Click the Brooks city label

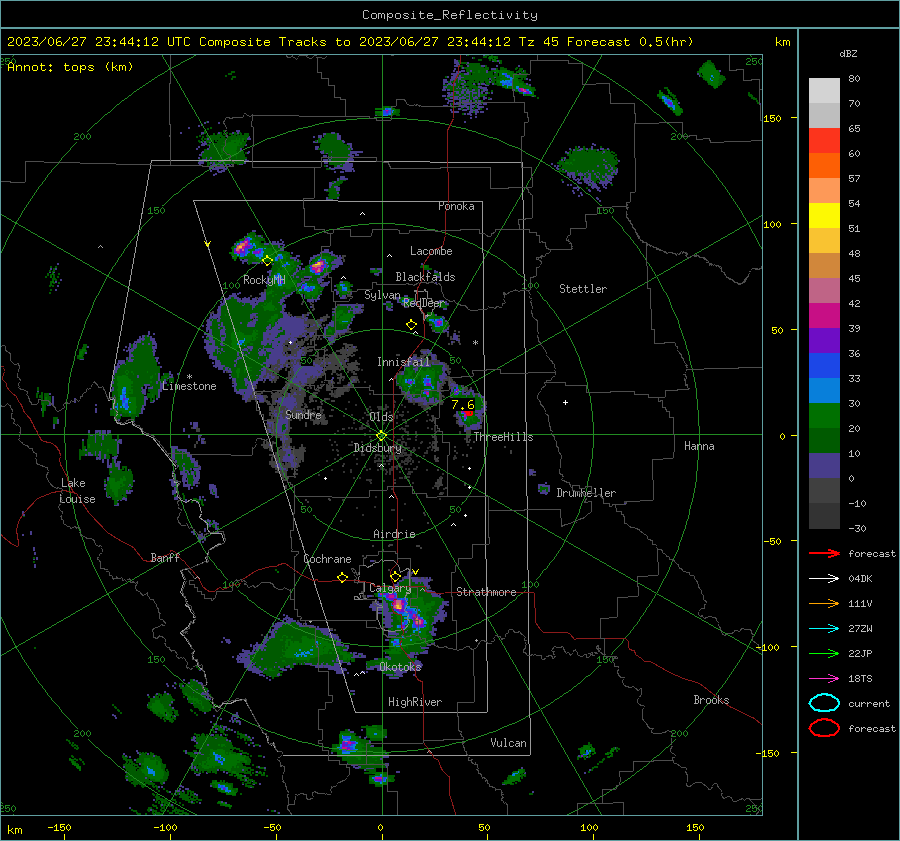tap(711, 700)
